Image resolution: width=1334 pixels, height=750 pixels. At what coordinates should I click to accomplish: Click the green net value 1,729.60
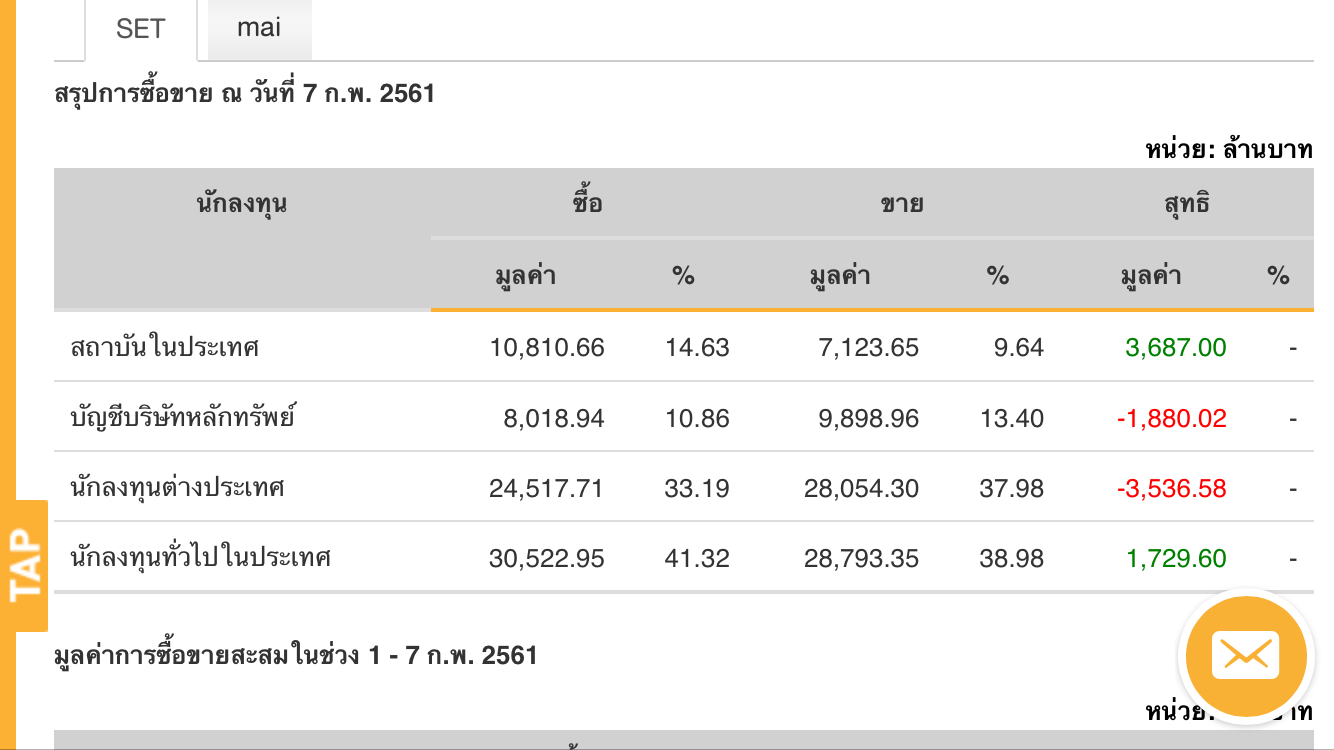1176,558
